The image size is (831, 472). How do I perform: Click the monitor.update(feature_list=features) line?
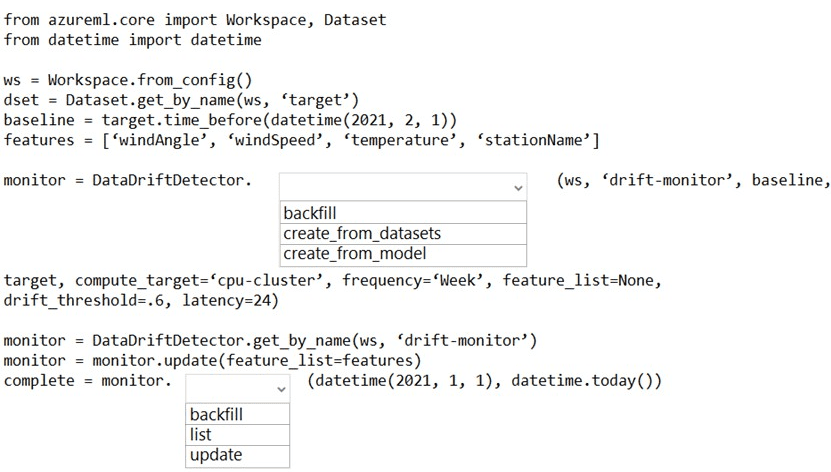[212, 360]
